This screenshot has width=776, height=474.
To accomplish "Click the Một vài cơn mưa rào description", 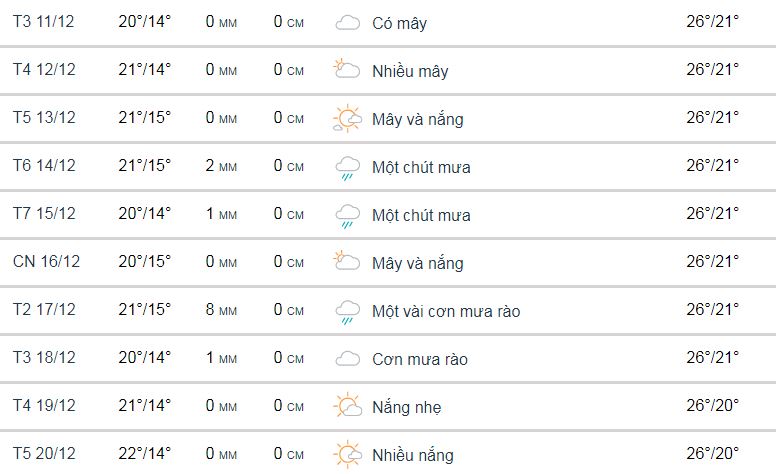I will coord(446,311).
